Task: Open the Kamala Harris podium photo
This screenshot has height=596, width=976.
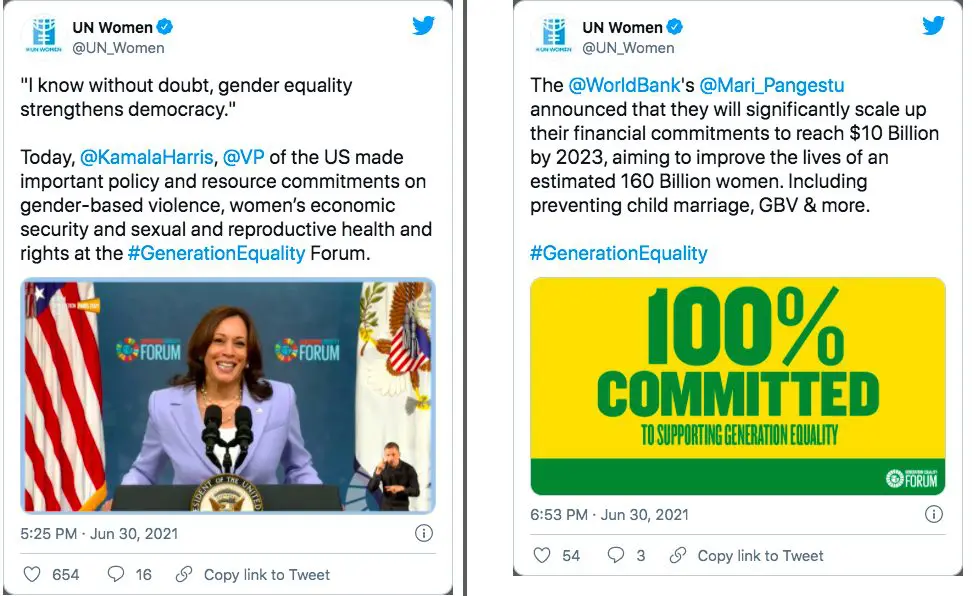Action: (228, 395)
